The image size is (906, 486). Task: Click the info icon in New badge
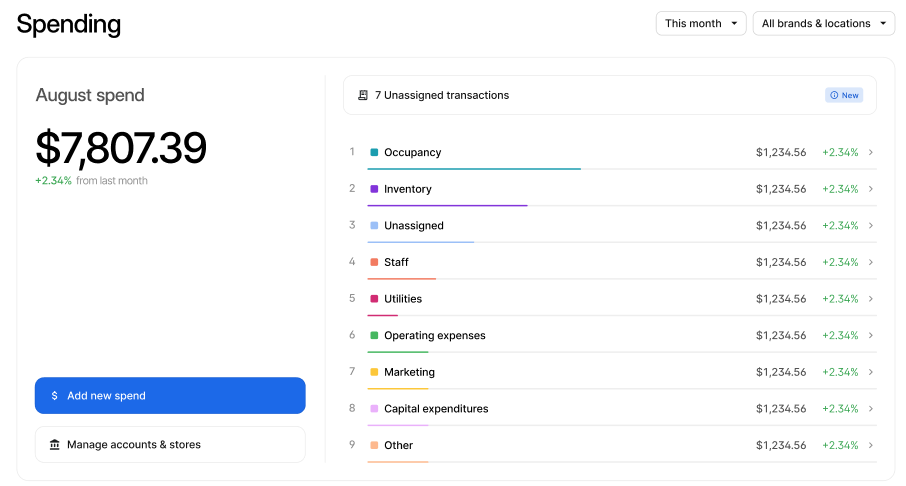point(834,96)
